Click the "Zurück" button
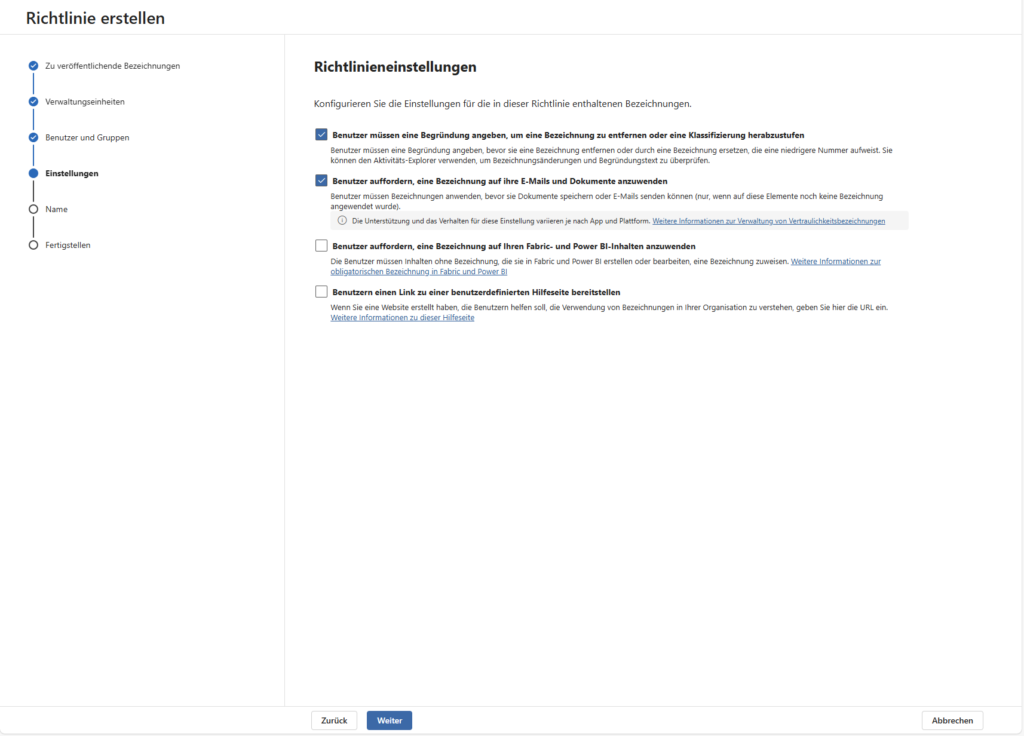The height and width of the screenshot is (736, 1024). (x=334, y=719)
